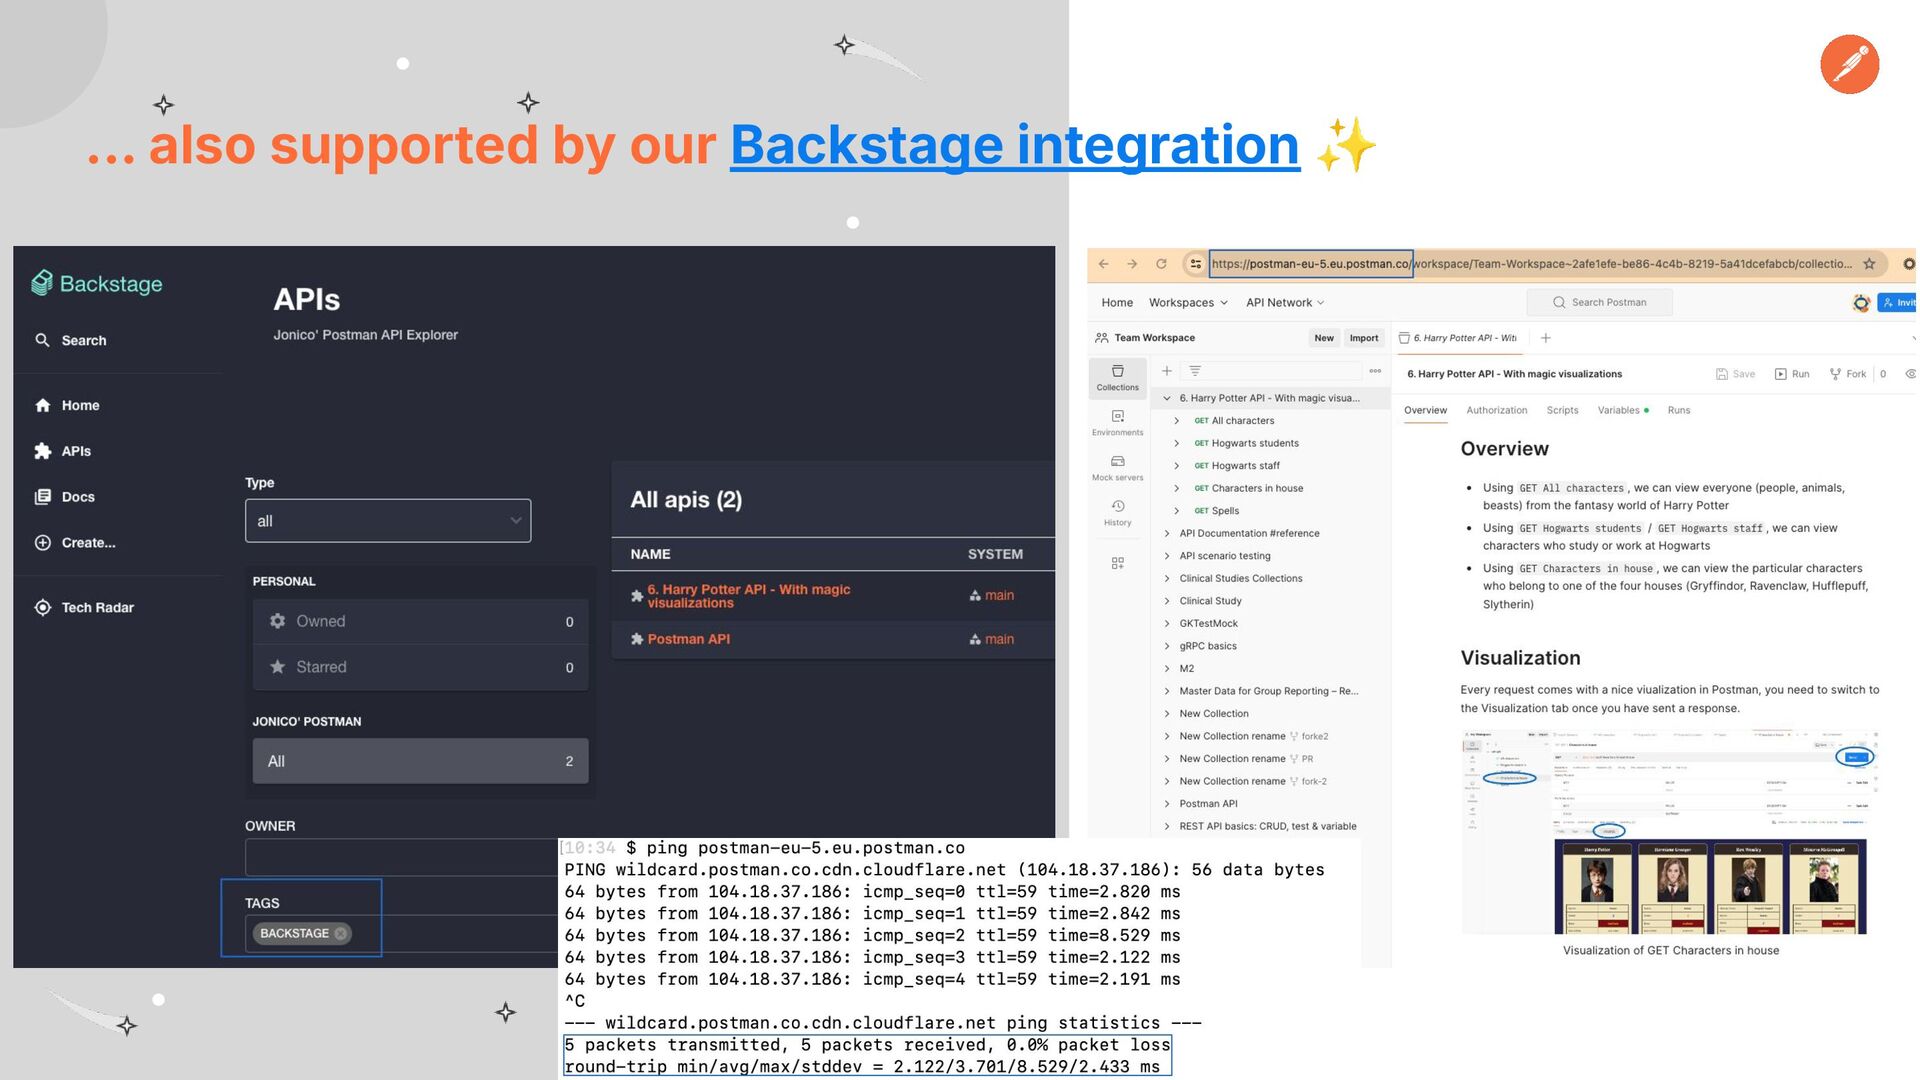Screen dimensions: 1920x1080
Task: Select the 6. Harry Potter API open tab
Action: 1458,338
